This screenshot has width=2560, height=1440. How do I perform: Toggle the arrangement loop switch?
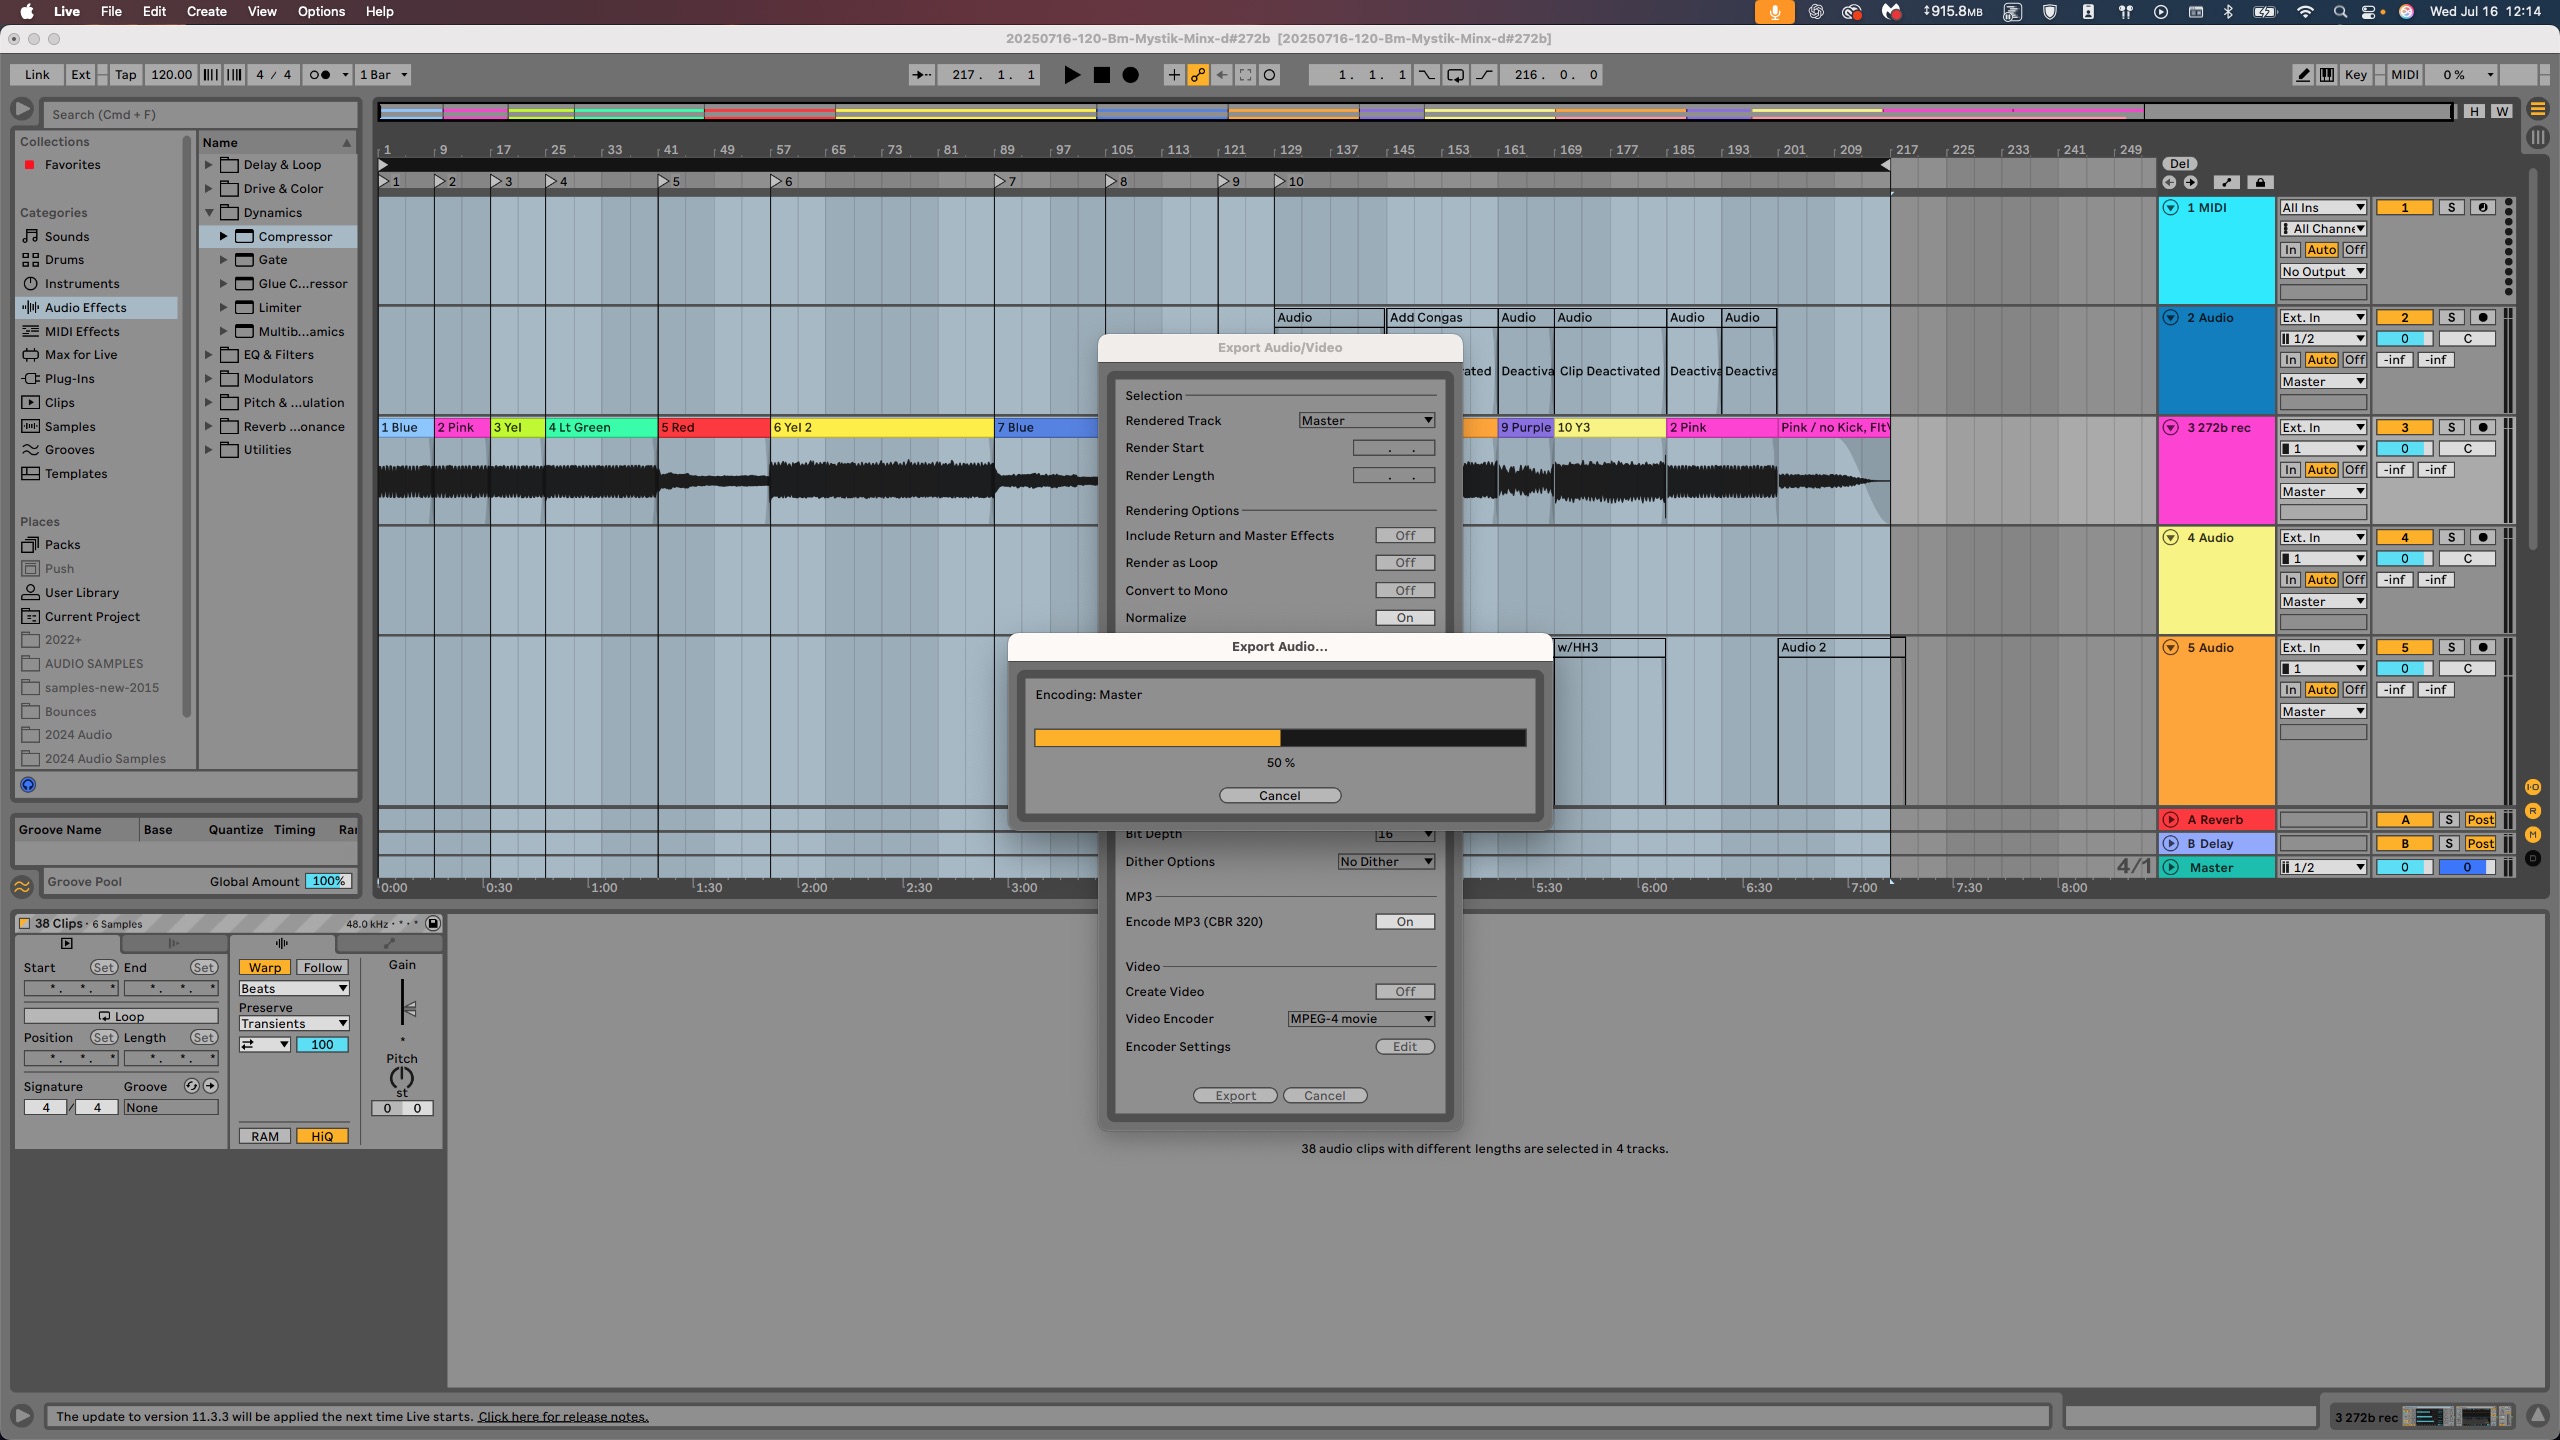(1455, 74)
